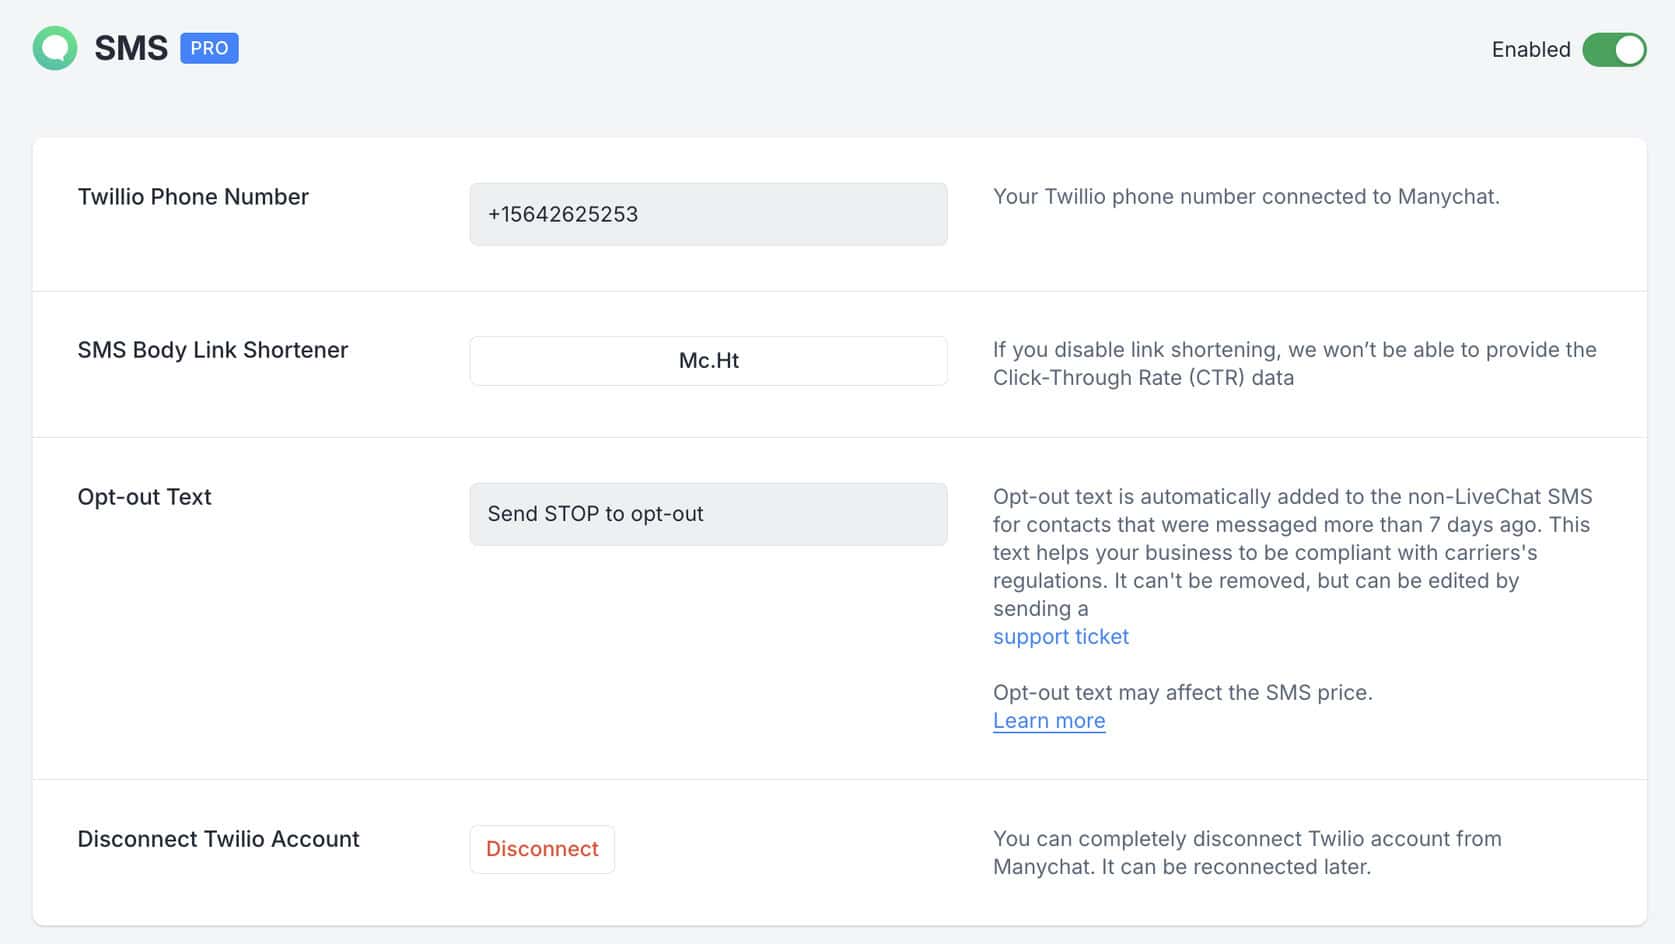
Task: Click the Enabled label beside the switch
Action: click(x=1530, y=50)
